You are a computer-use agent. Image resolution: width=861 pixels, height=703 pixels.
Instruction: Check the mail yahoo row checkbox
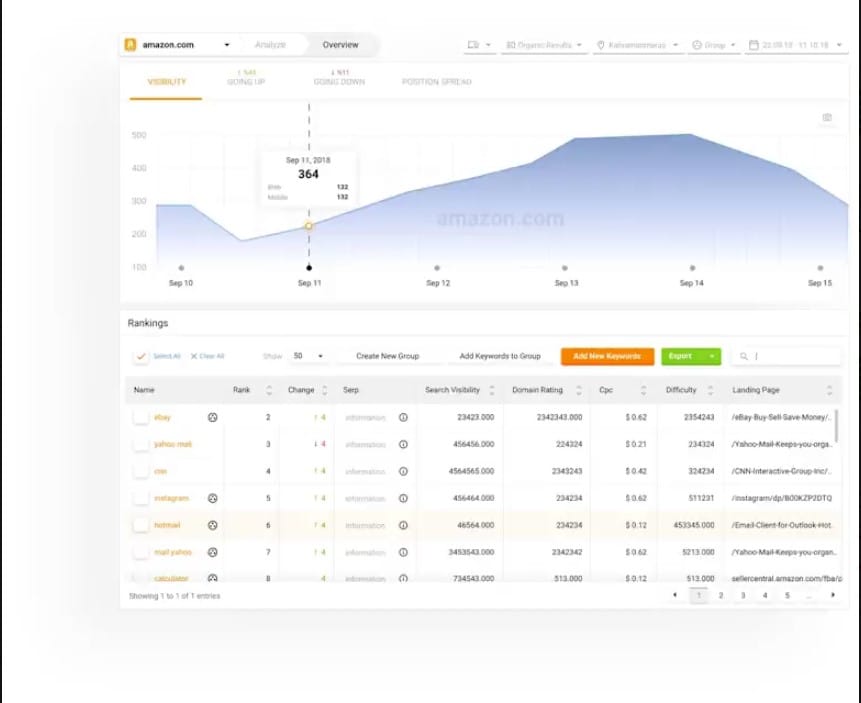(141, 552)
